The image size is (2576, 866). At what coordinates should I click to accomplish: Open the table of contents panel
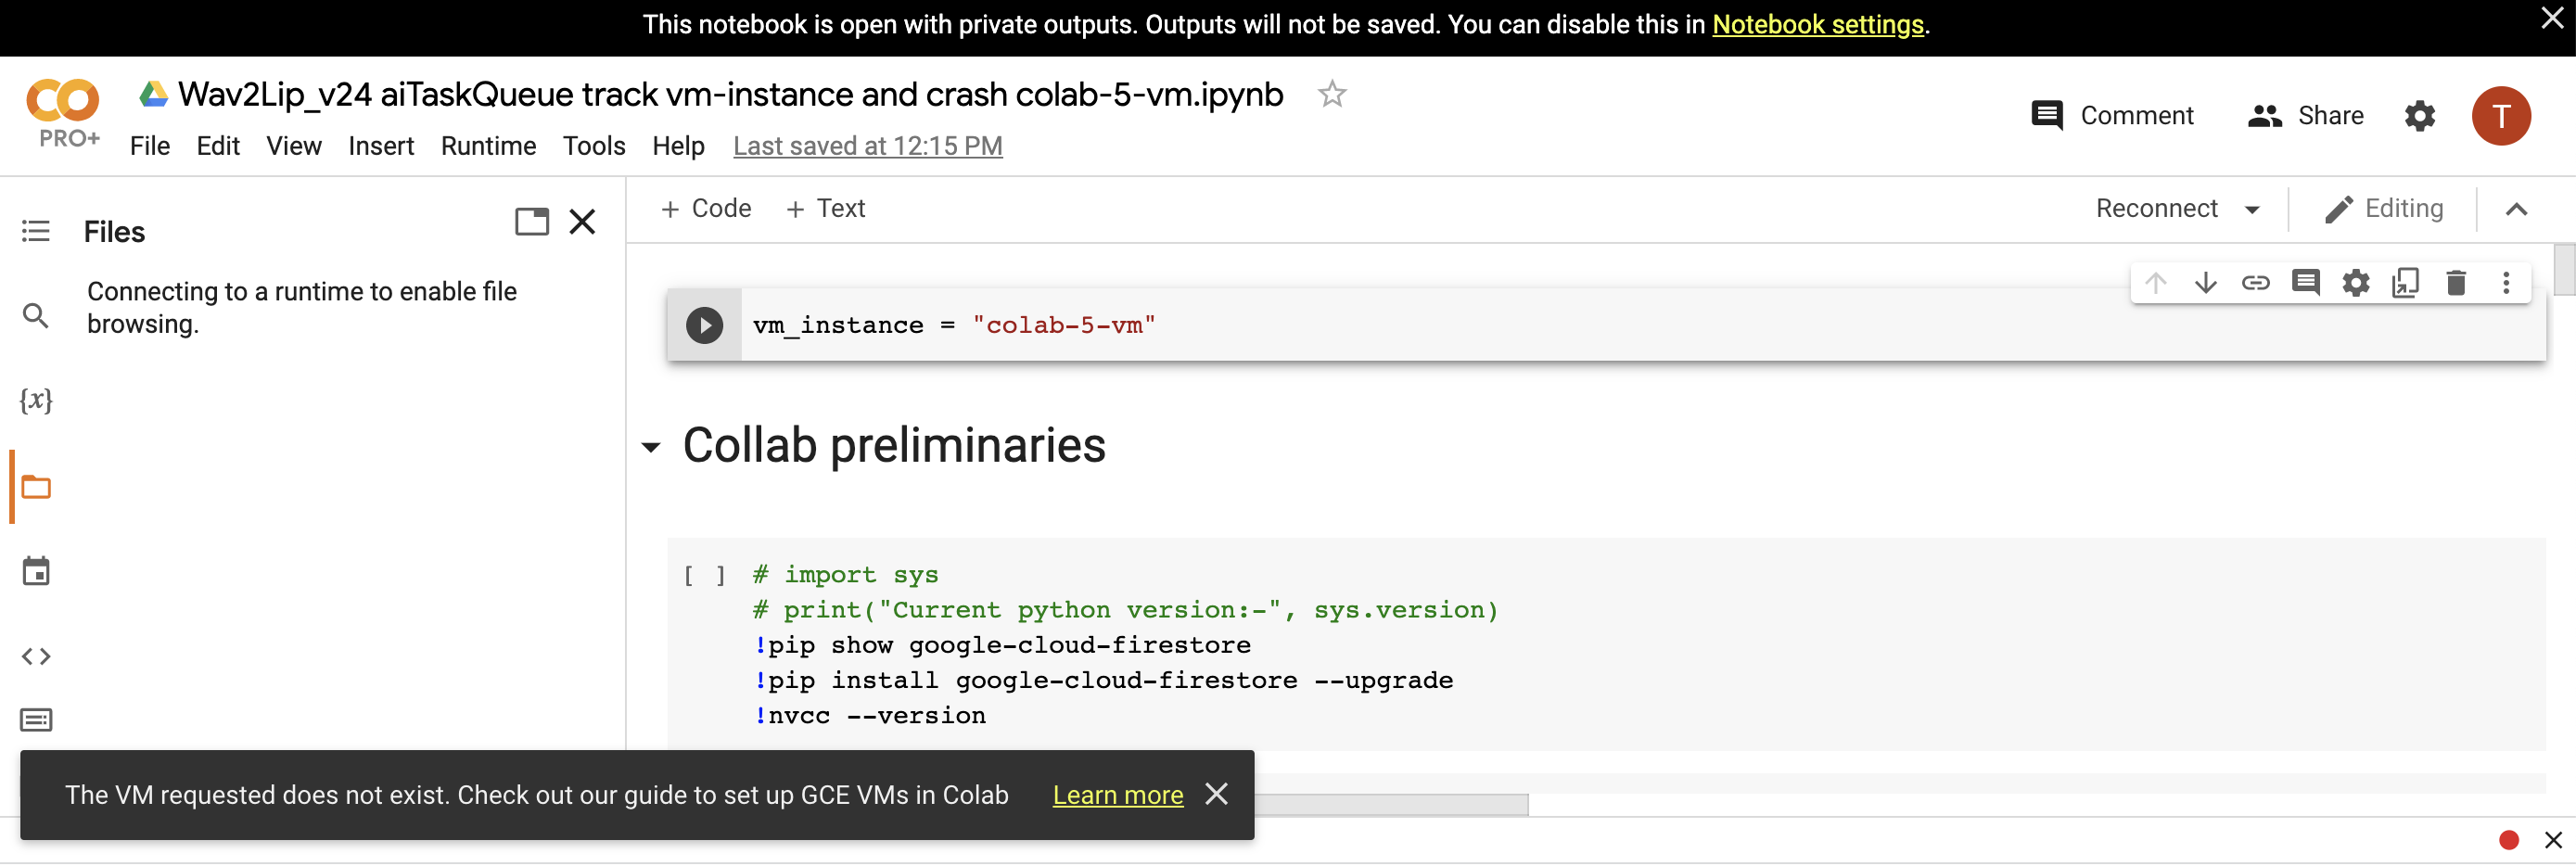click(x=36, y=230)
